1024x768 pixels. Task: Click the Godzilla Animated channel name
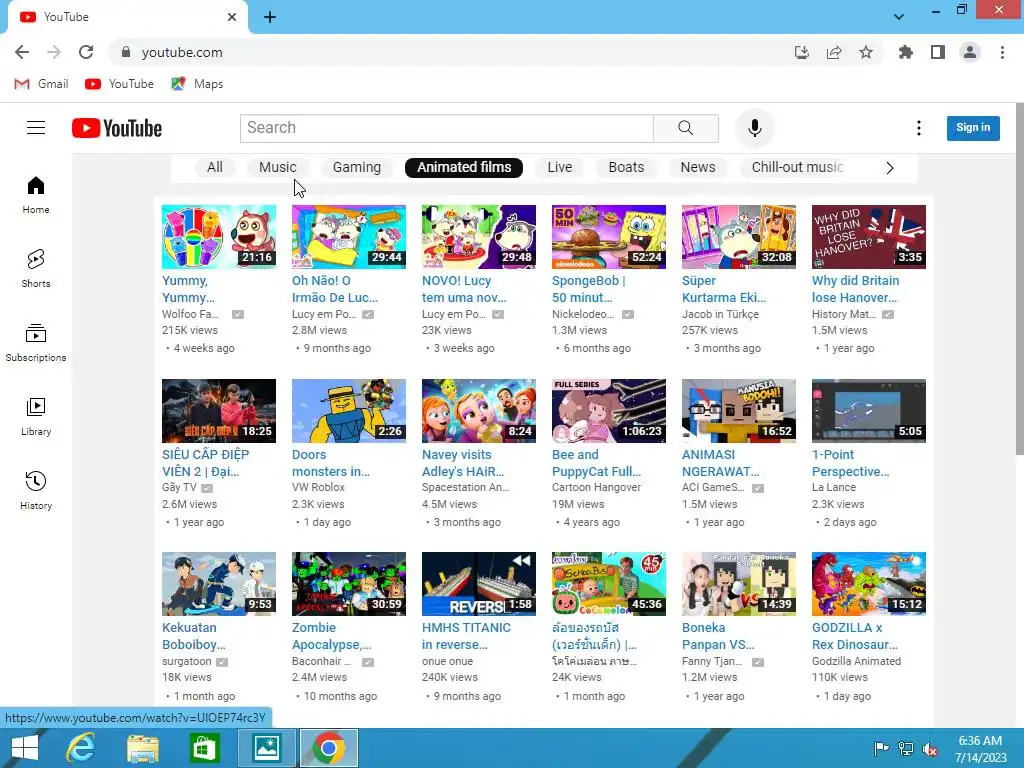856,661
